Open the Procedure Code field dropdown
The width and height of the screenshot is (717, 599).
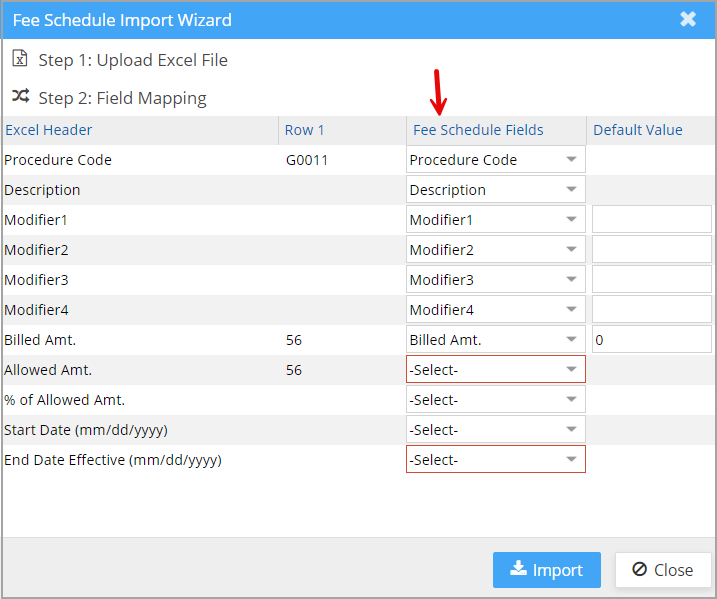coord(496,160)
